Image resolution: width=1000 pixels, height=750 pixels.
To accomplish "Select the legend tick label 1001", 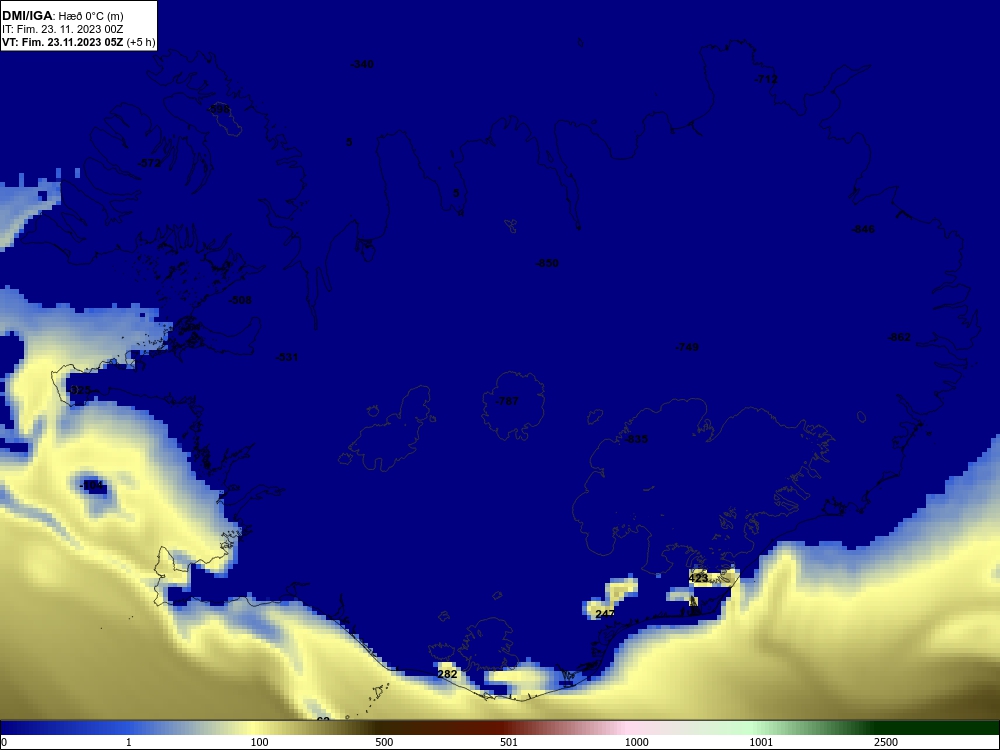I will tap(761, 742).
